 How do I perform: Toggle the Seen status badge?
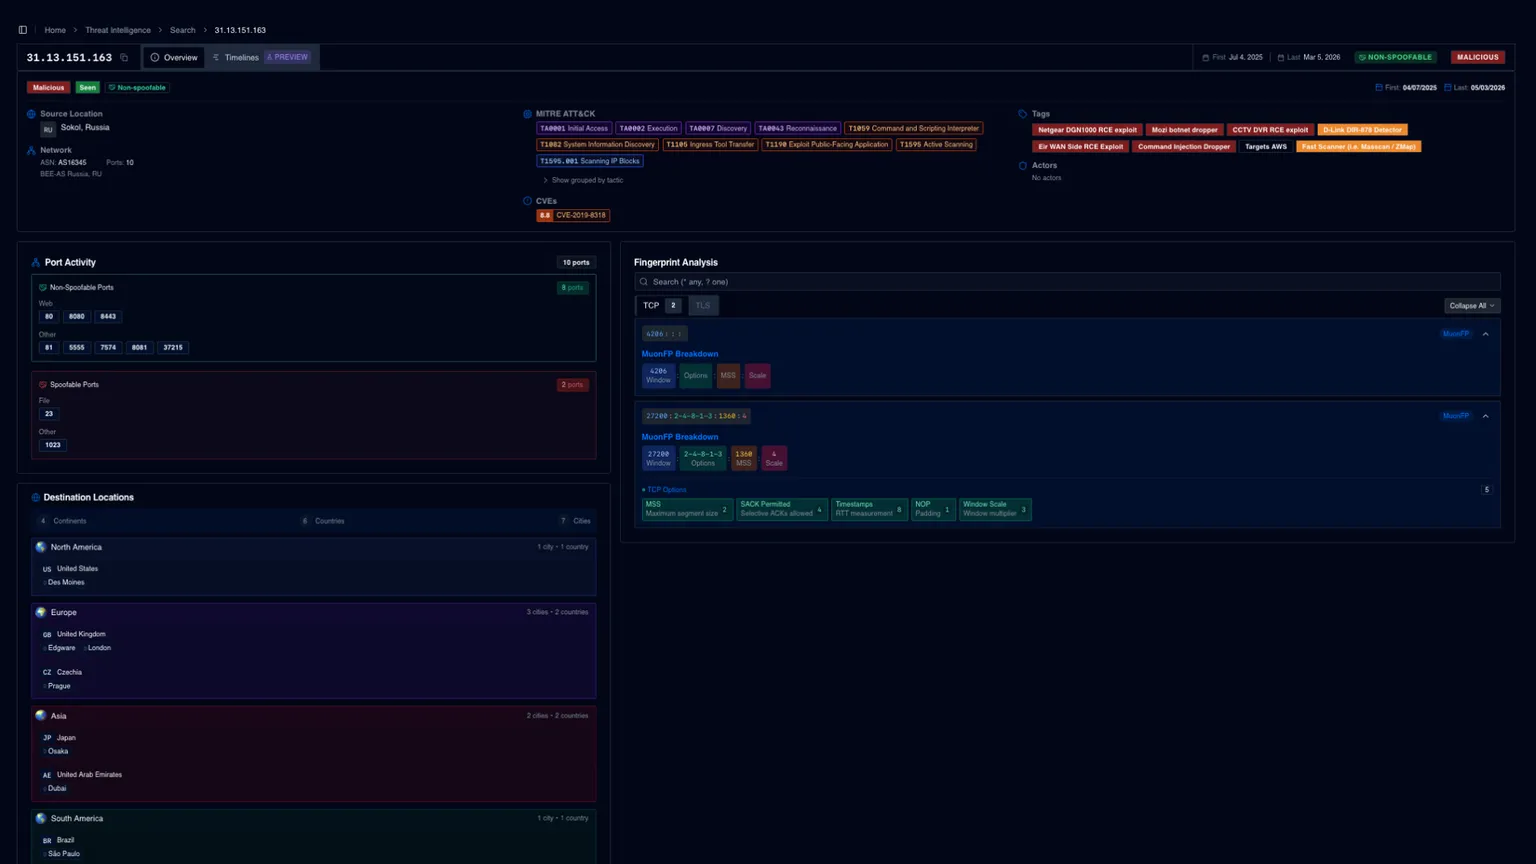(87, 87)
